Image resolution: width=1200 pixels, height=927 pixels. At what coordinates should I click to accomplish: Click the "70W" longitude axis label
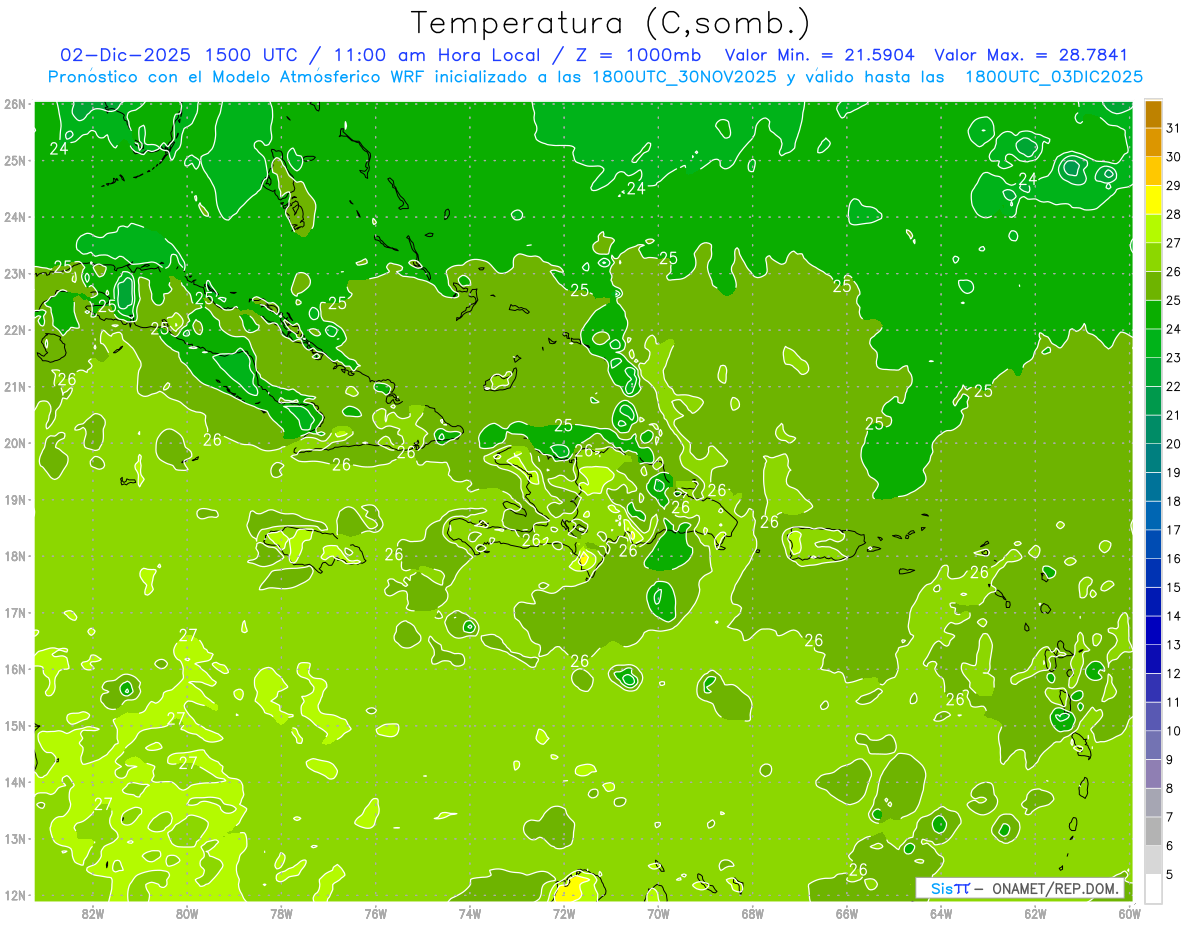click(658, 913)
